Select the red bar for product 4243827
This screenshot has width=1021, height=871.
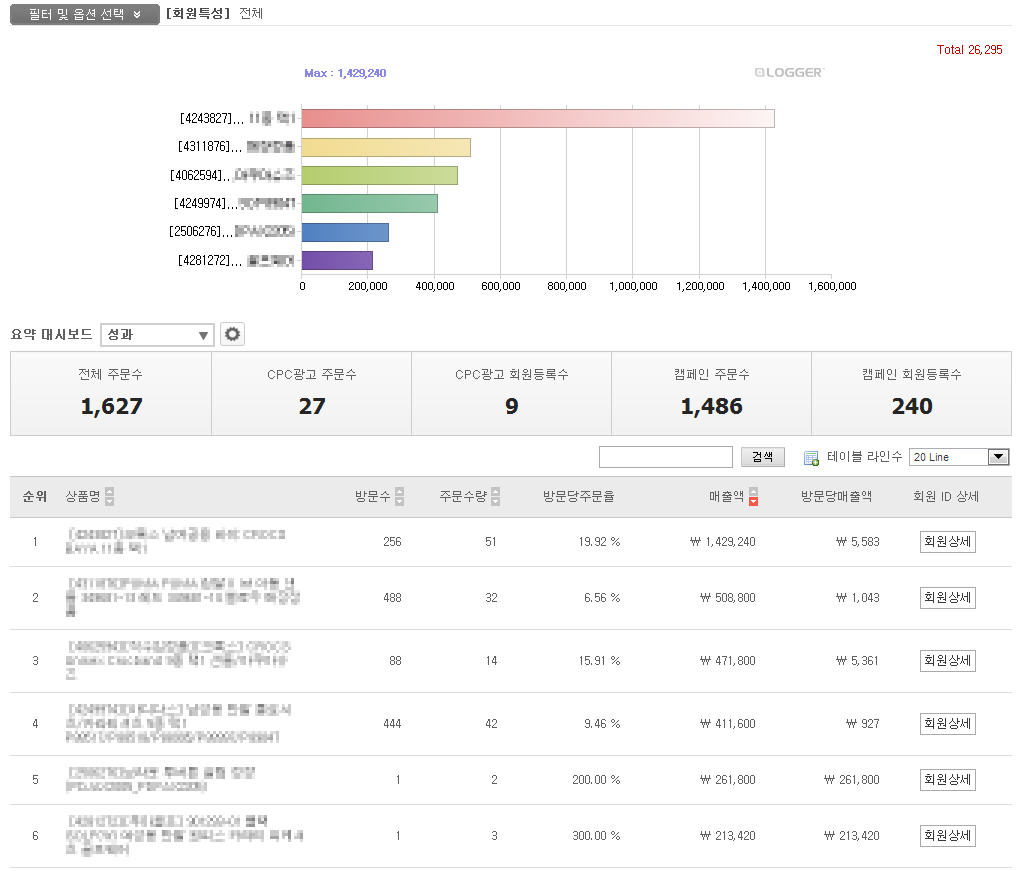point(537,118)
